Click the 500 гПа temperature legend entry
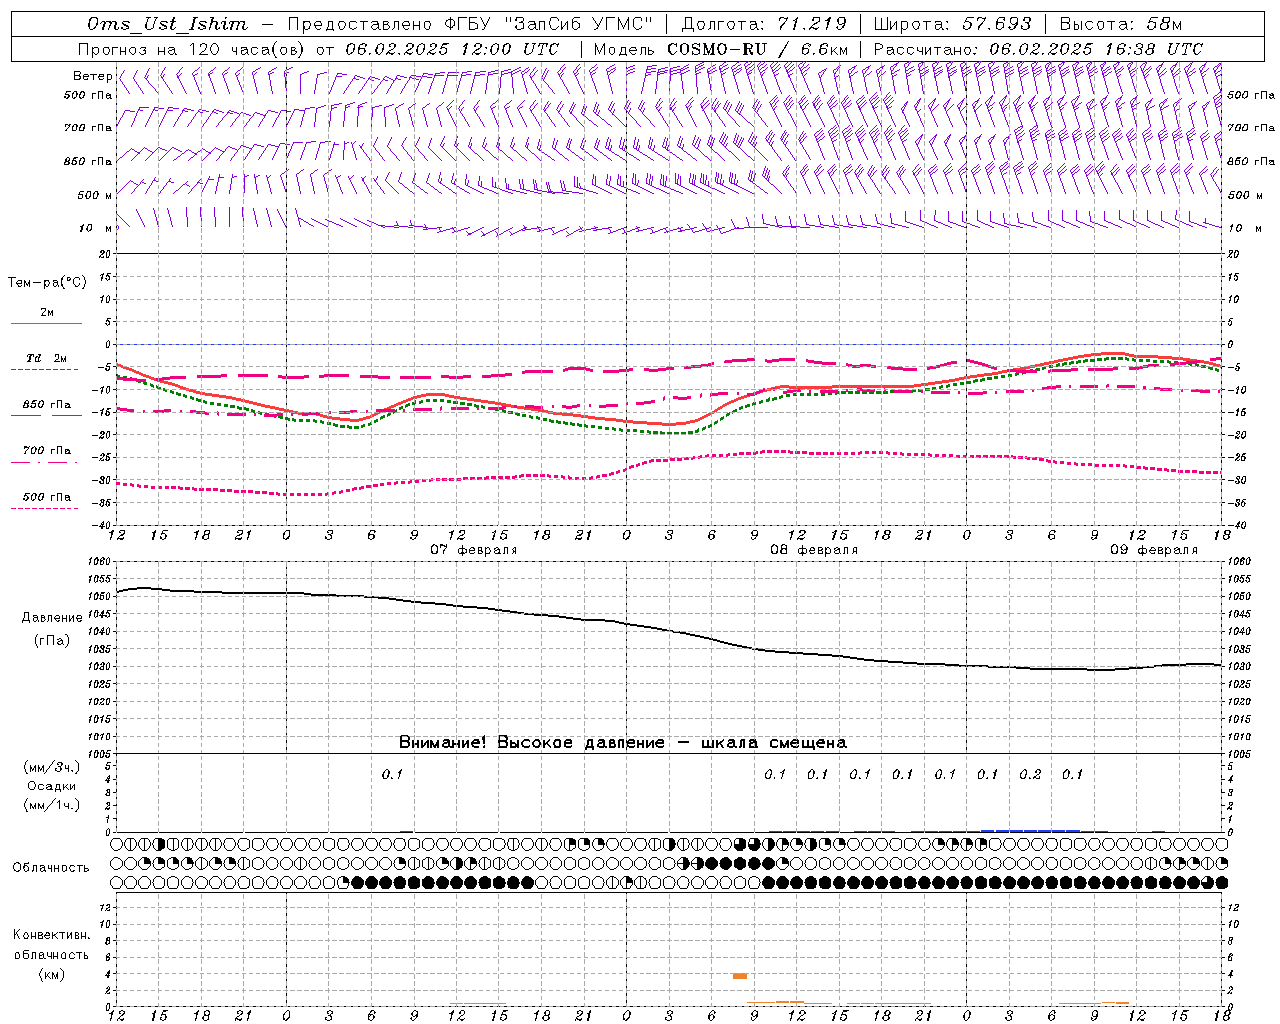Image resolution: width=1280 pixels, height=1024 pixels. pyautogui.click(x=47, y=497)
